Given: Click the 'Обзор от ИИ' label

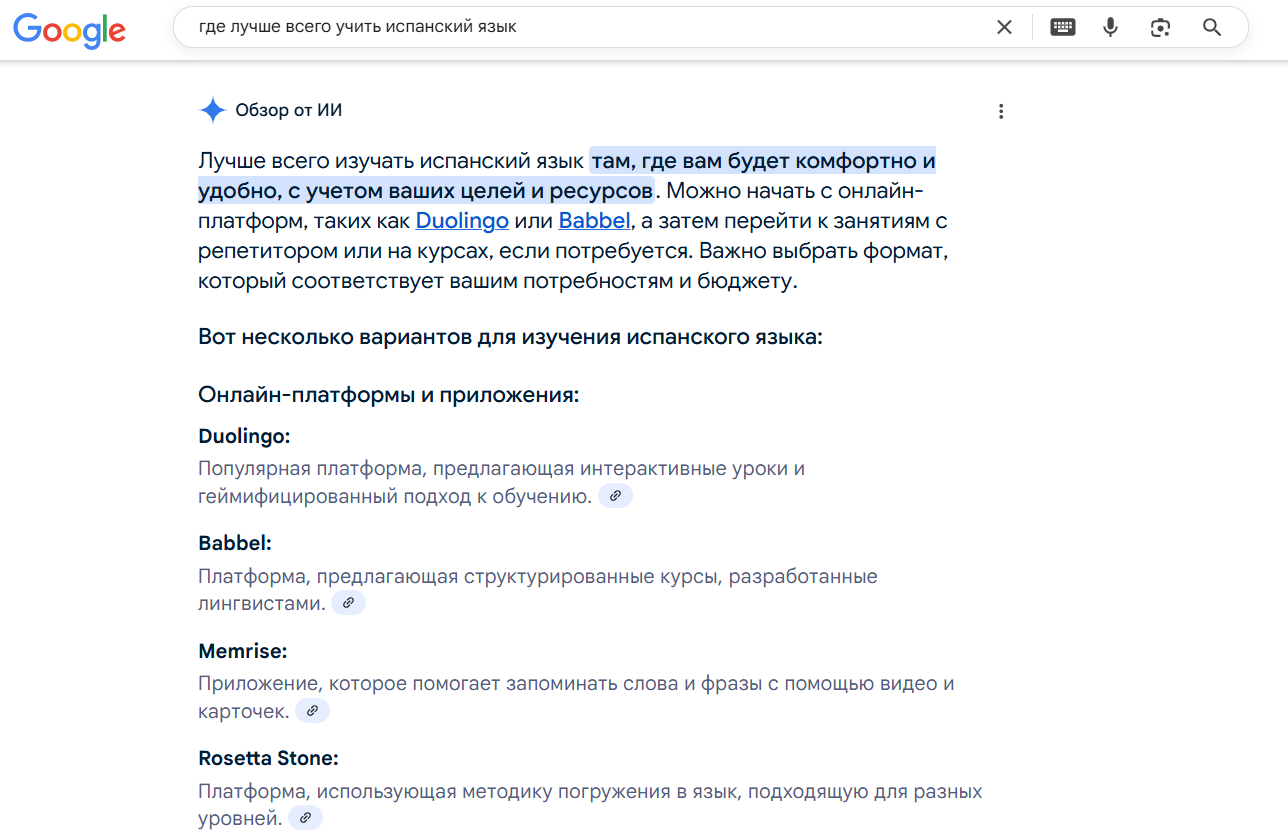Looking at the screenshot, I should 288,110.
